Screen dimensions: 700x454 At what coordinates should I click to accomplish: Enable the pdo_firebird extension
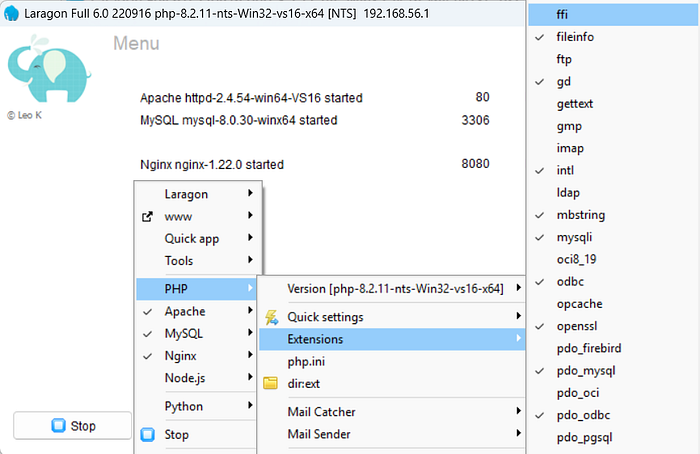tap(613, 348)
